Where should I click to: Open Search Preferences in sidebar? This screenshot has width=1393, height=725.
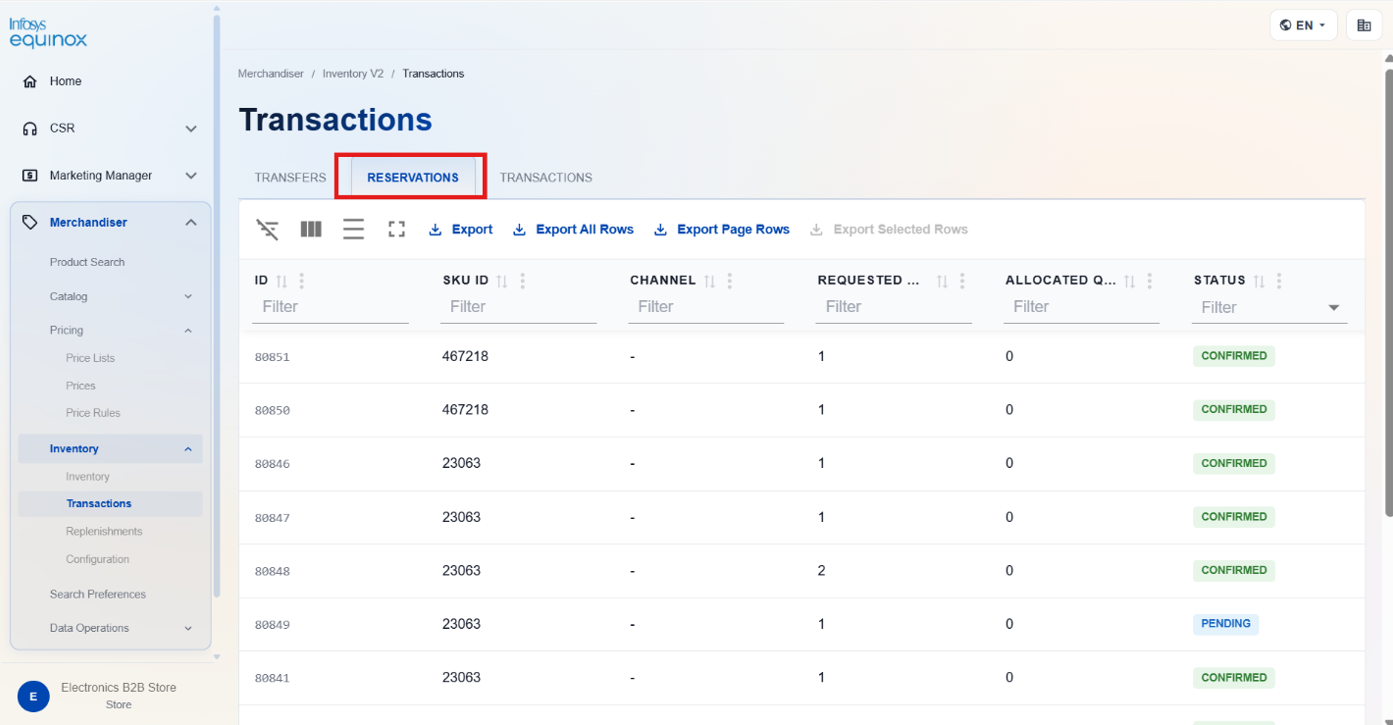point(98,595)
